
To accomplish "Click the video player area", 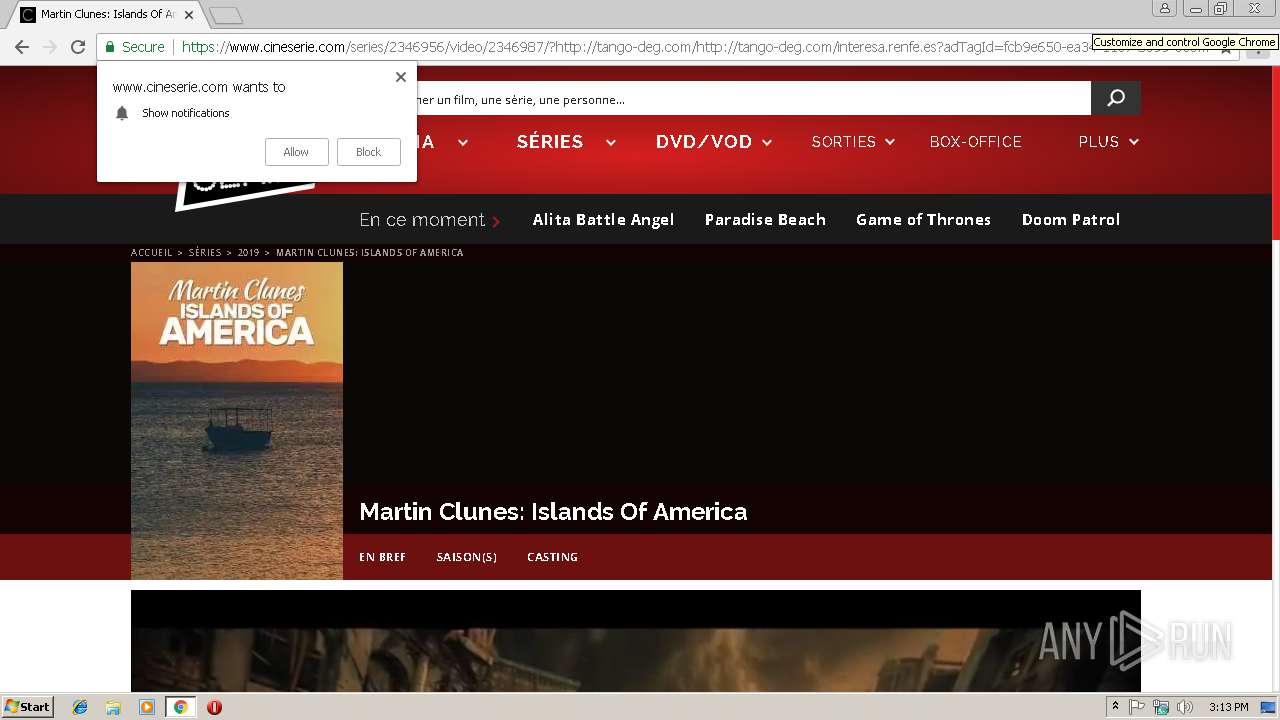I will point(636,641).
